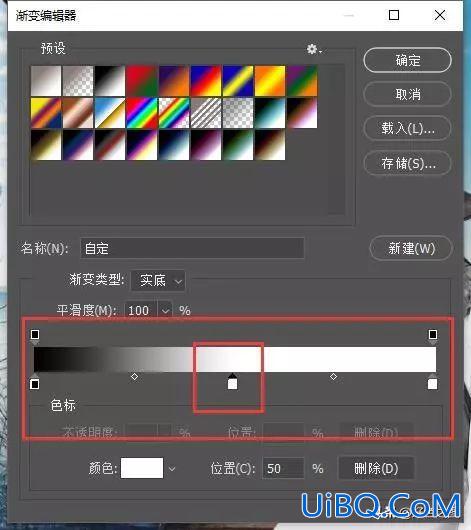Select the black-to-teal gradient preset in second row
471x530 pixels.
pos(270,113)
